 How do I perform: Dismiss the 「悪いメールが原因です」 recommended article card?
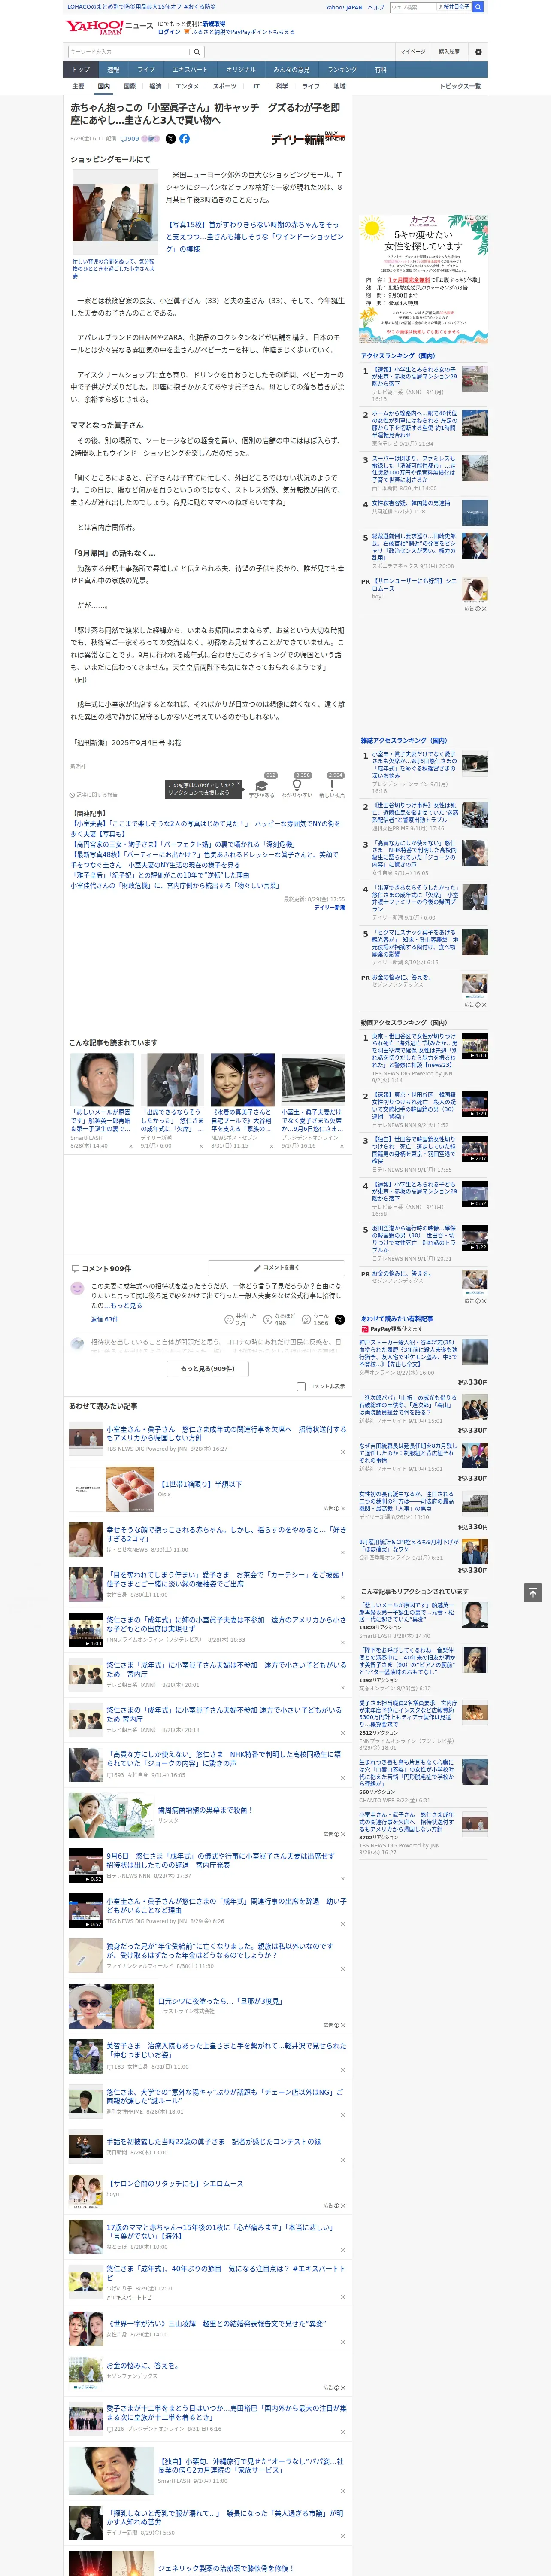click(131, 1146)
